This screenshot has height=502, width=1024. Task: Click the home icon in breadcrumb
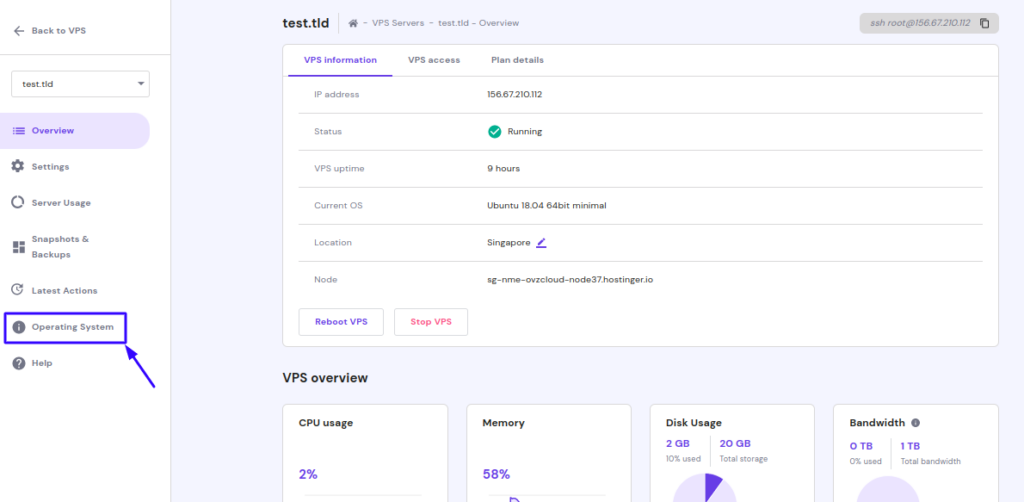(x=353, y=23)
